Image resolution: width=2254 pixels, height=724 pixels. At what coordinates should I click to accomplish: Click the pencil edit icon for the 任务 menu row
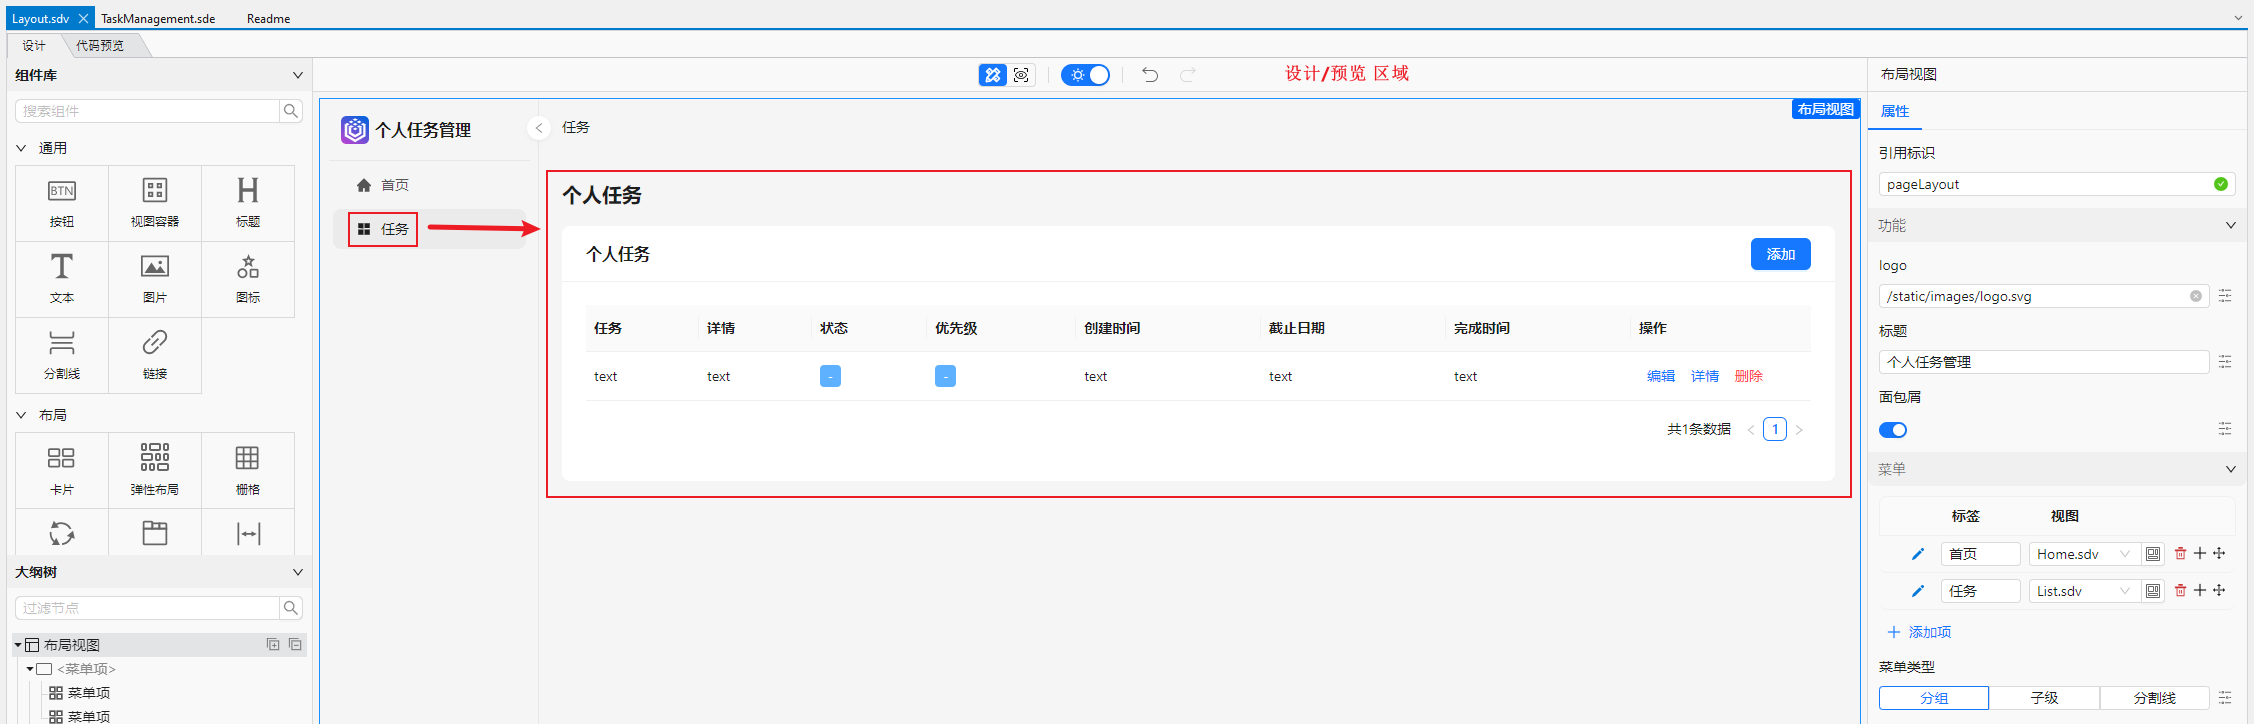(x=1917, y=591)
